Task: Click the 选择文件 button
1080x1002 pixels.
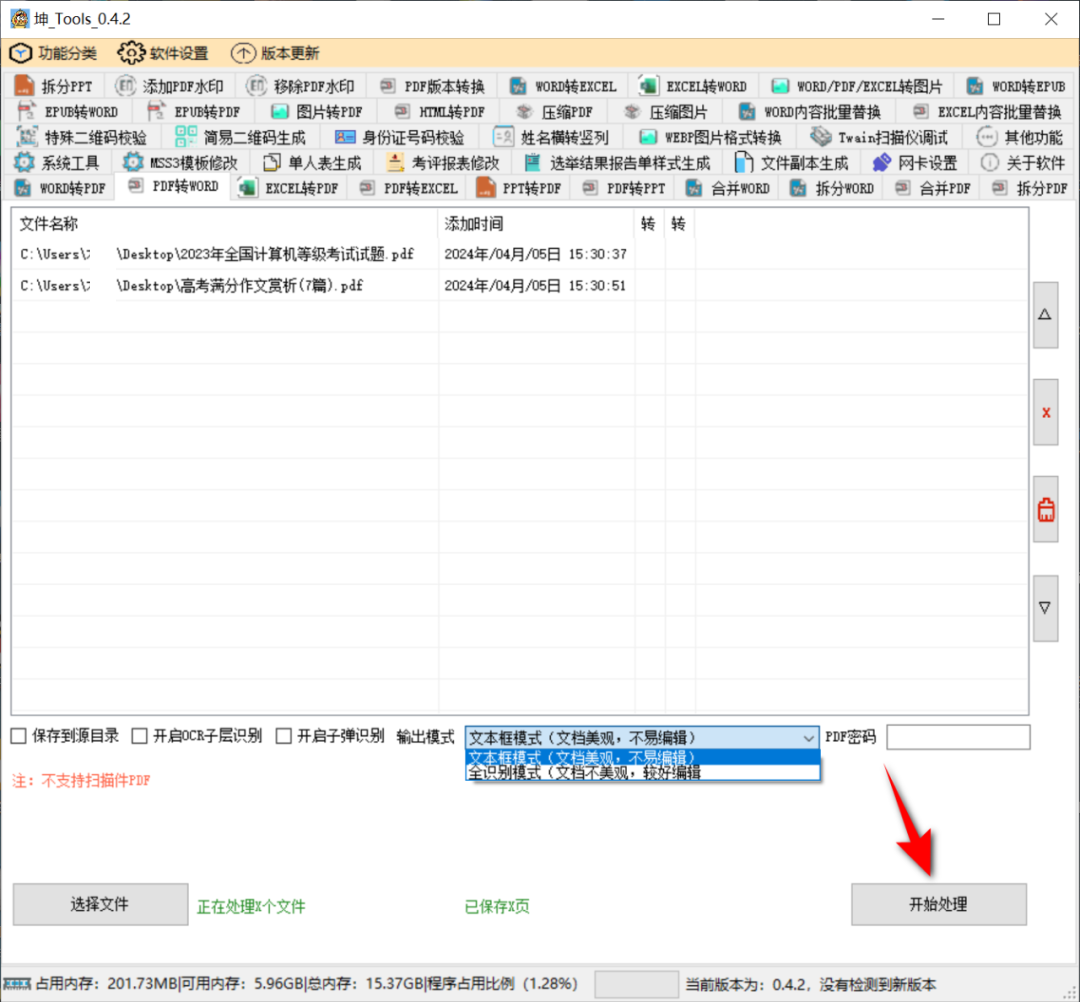Action: click(100, 904)
